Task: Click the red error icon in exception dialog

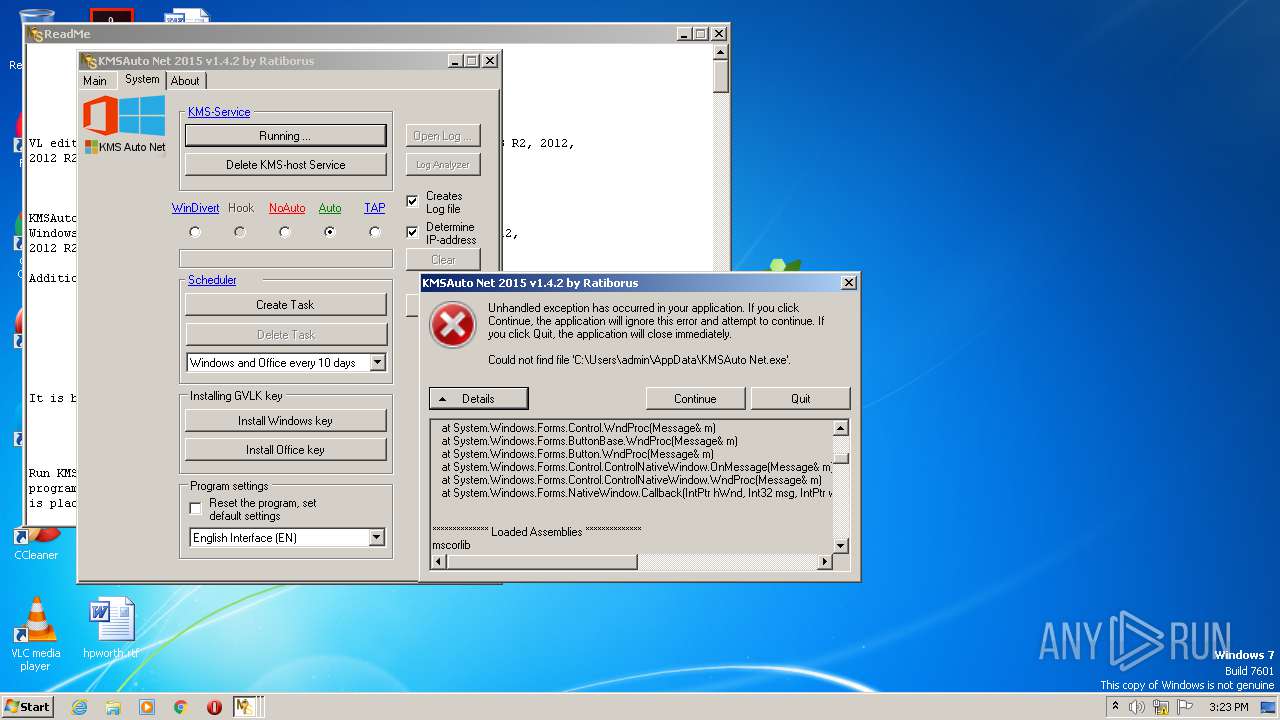Action: [452, 325]
